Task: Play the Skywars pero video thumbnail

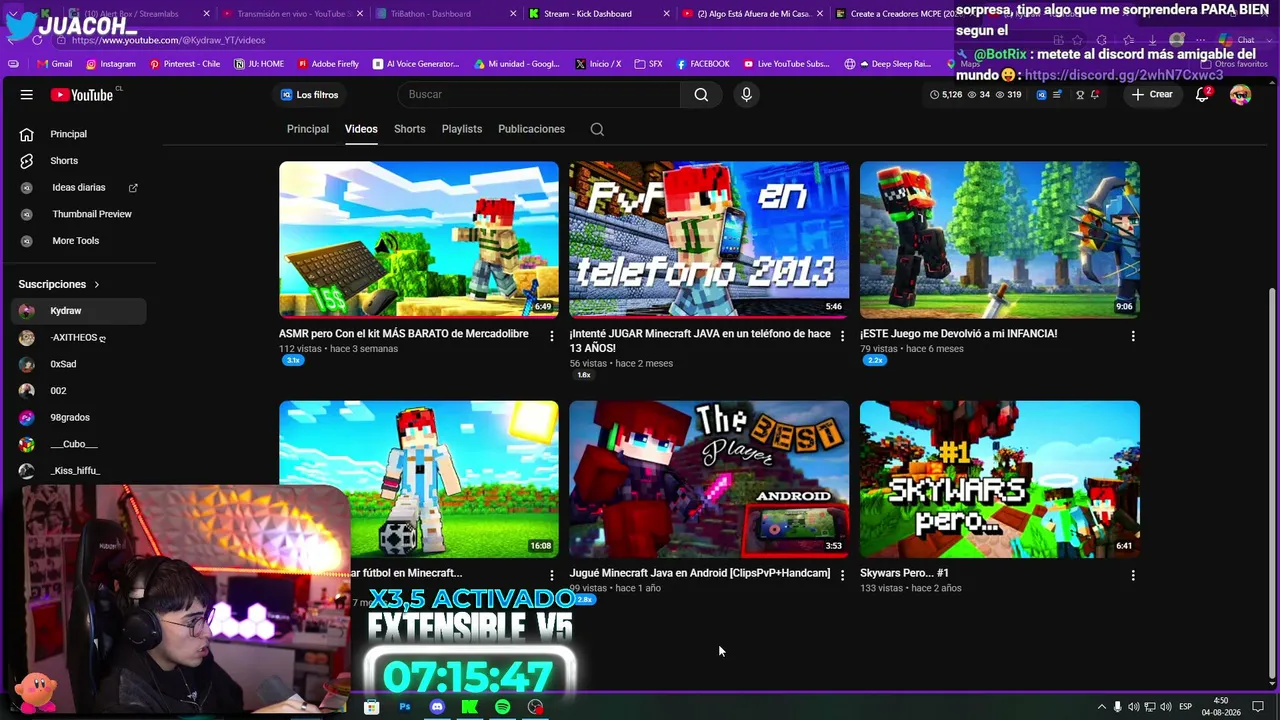Action: click(1000, 479)
